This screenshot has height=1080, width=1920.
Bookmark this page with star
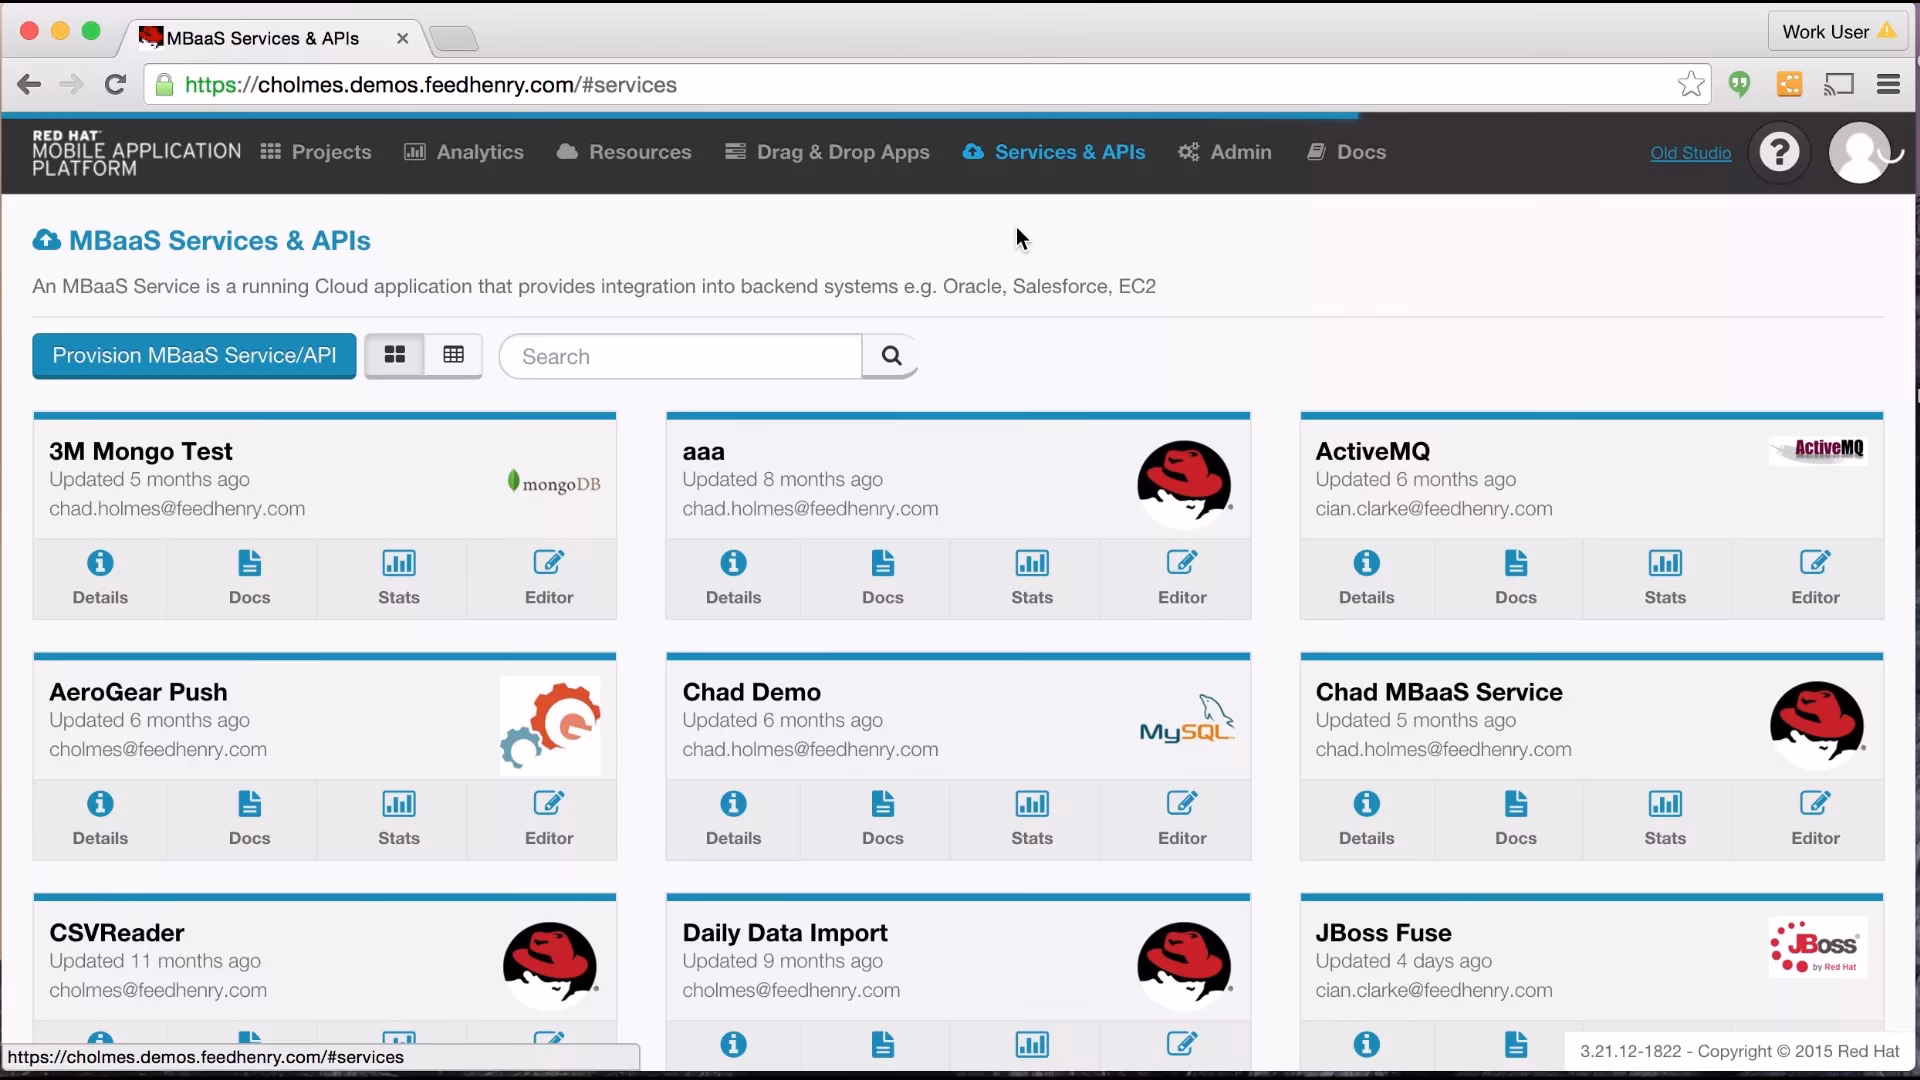point(1691,84)
